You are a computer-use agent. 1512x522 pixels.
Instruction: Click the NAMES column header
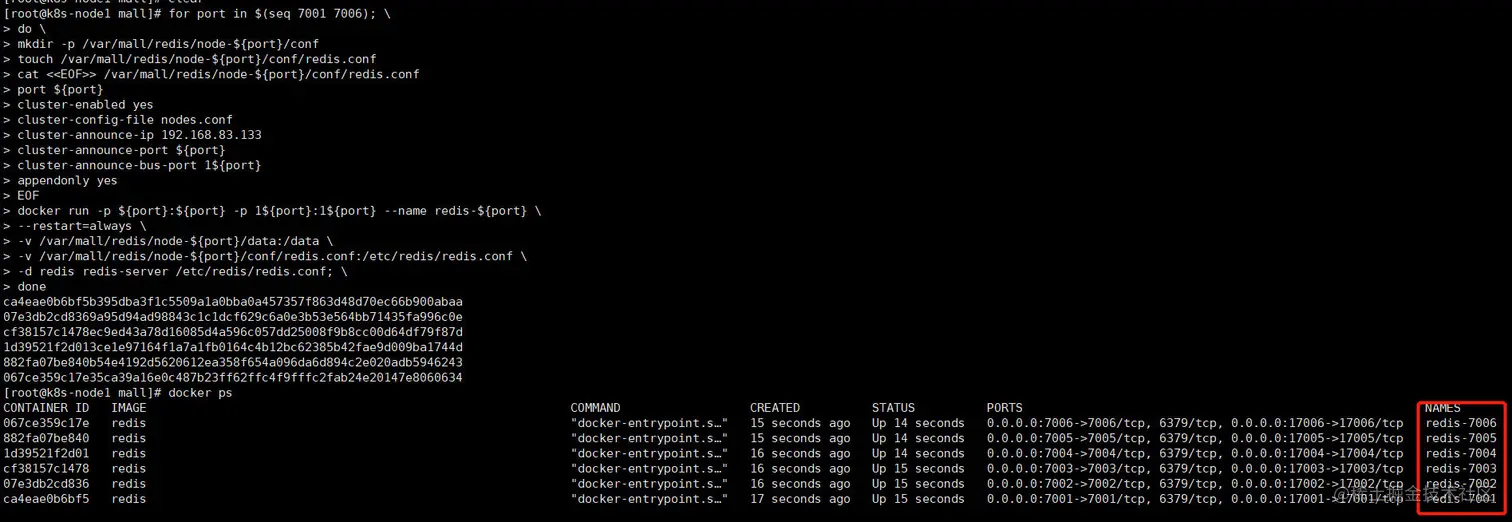pyautogui.click(x=1443, y=408)
